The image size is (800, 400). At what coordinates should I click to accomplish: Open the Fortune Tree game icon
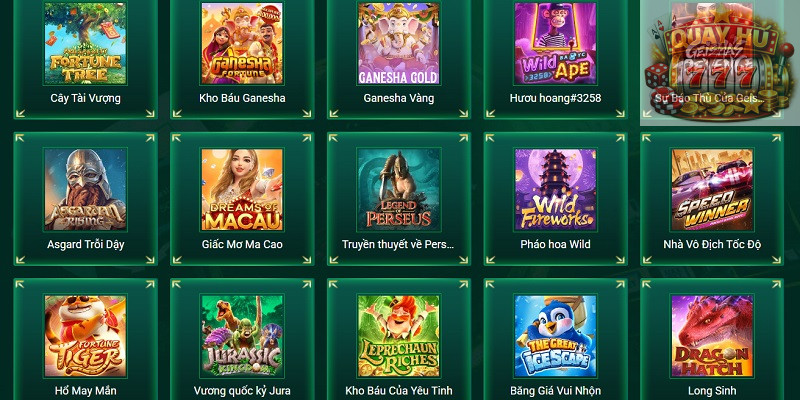coord(85,43)
